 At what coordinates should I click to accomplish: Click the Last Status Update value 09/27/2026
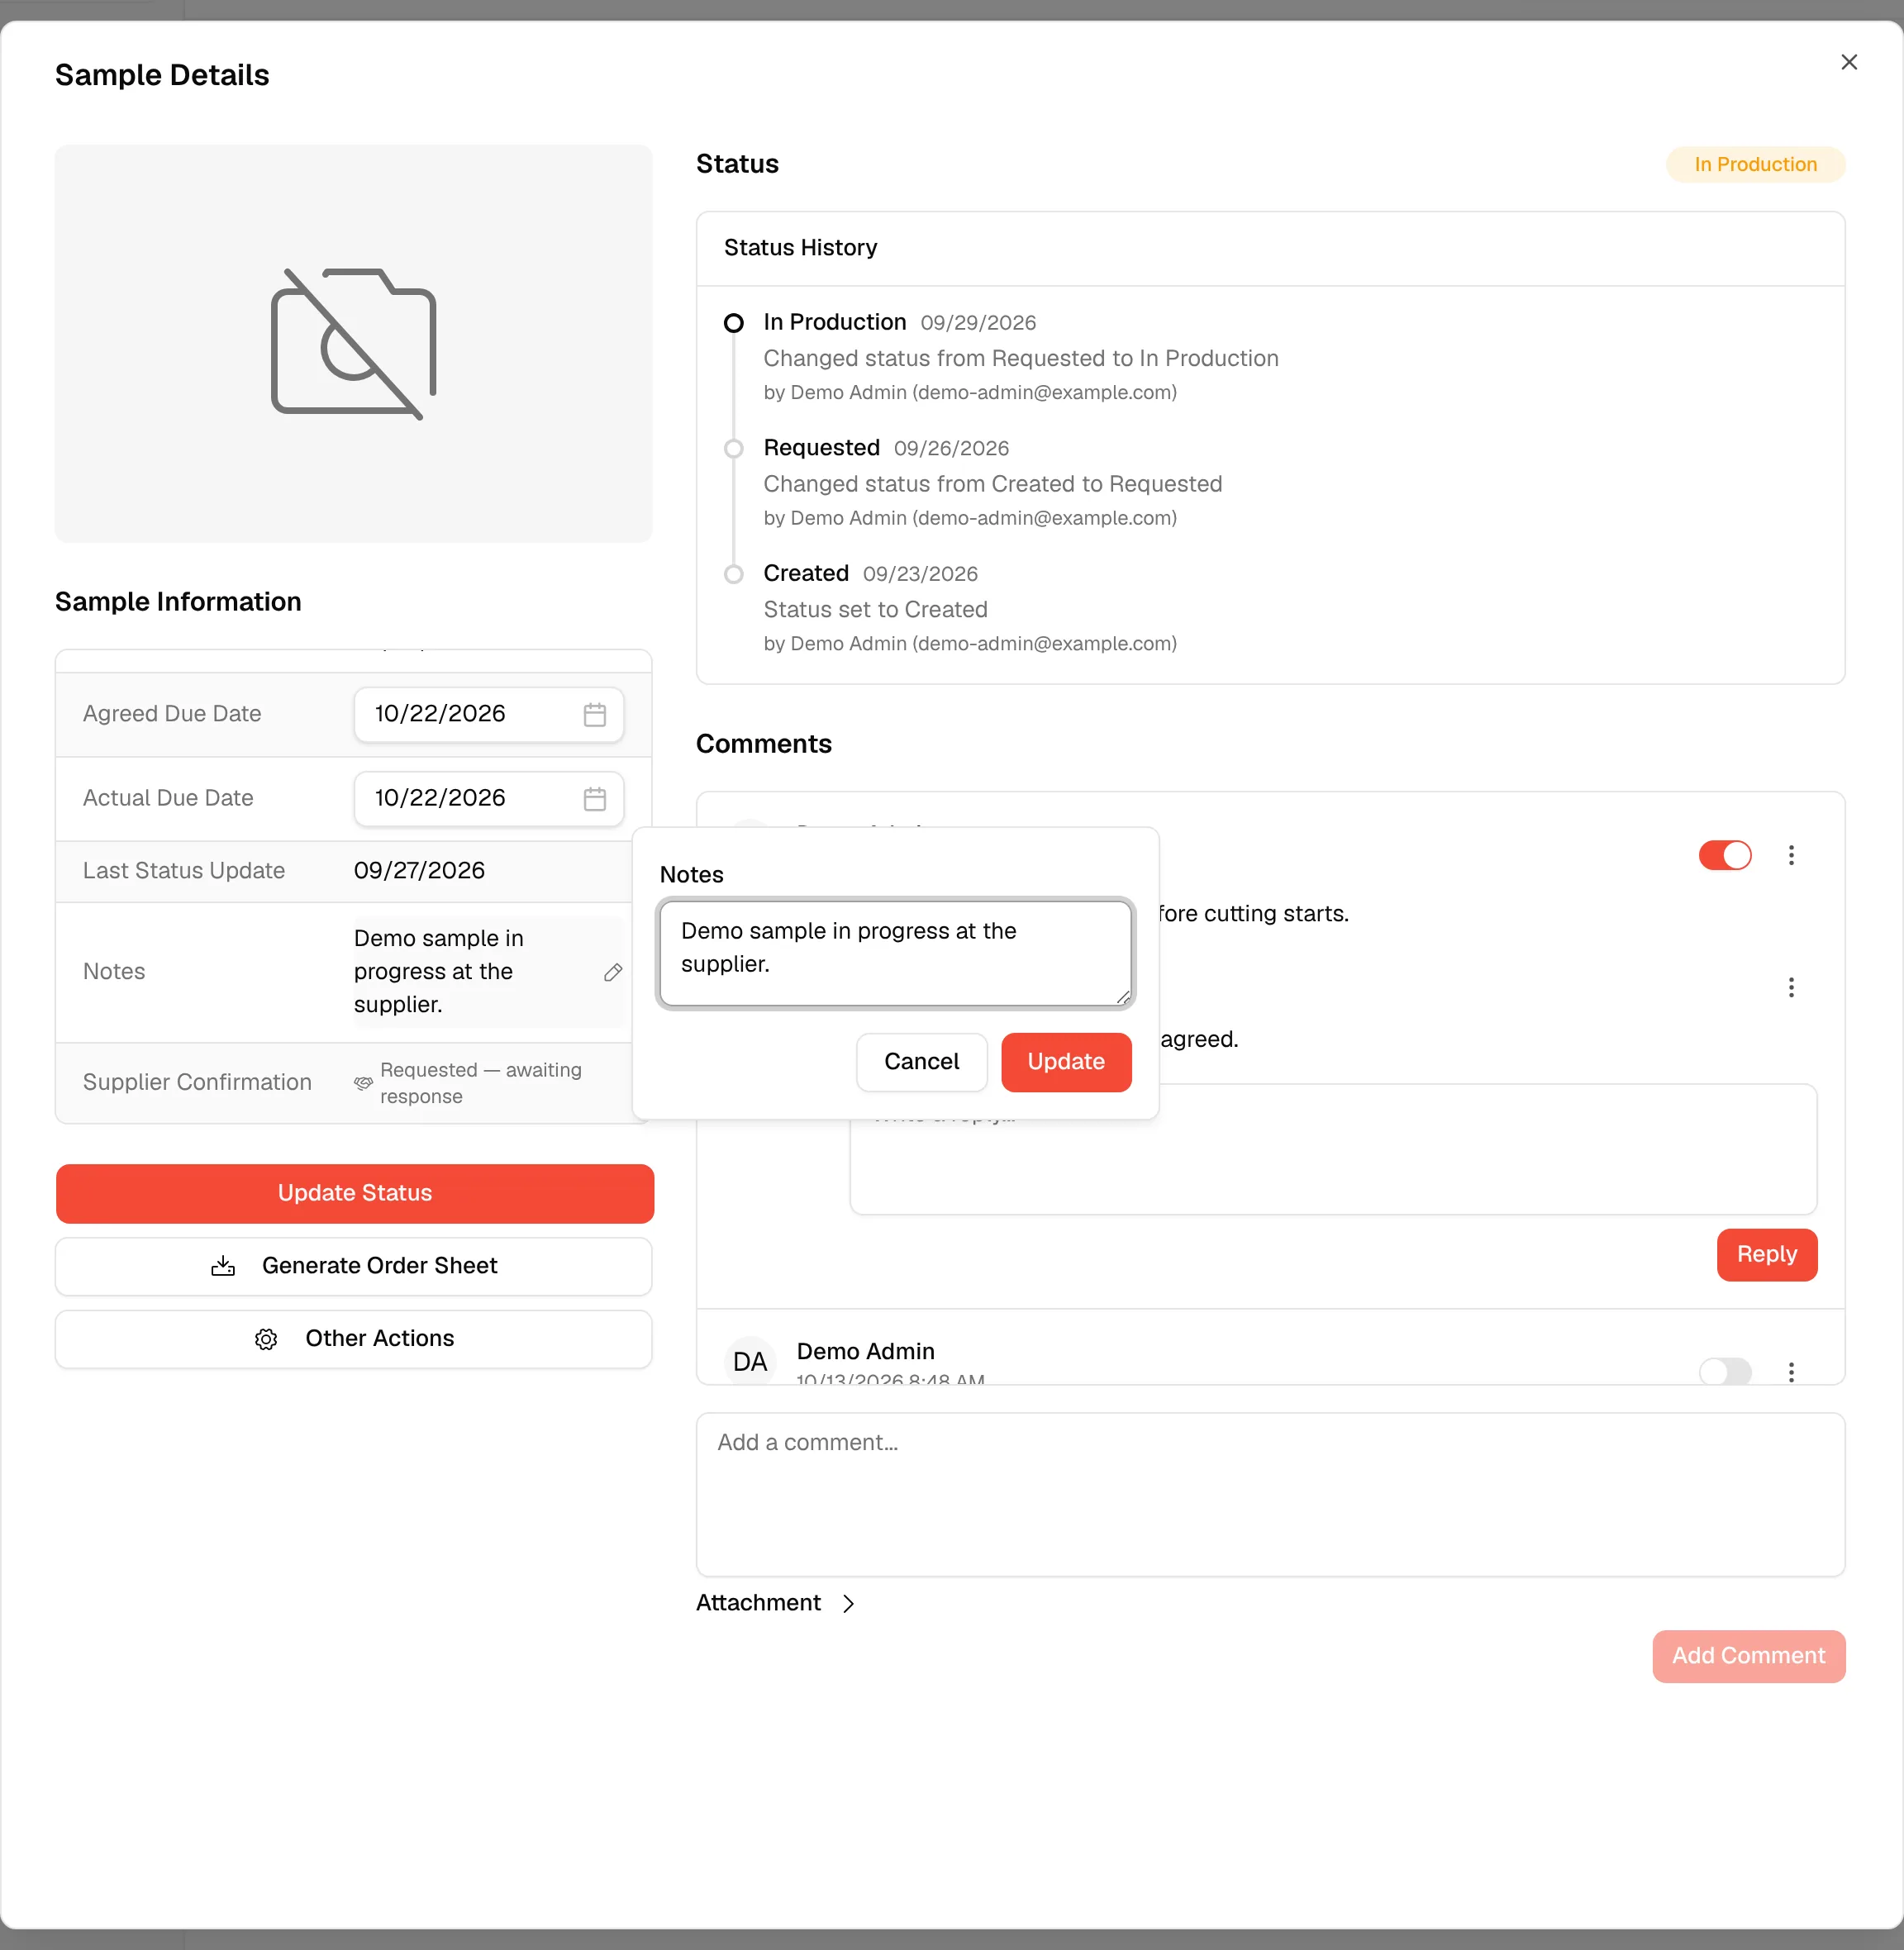pos(419,871)
